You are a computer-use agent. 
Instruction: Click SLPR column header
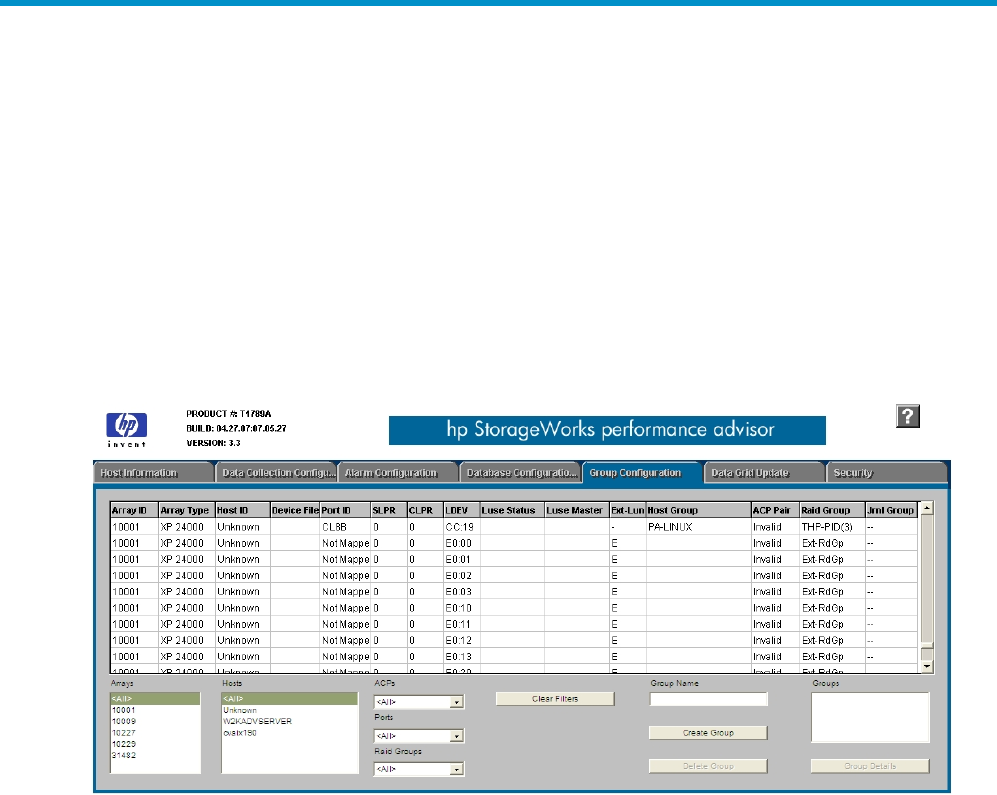click(389, 510)
